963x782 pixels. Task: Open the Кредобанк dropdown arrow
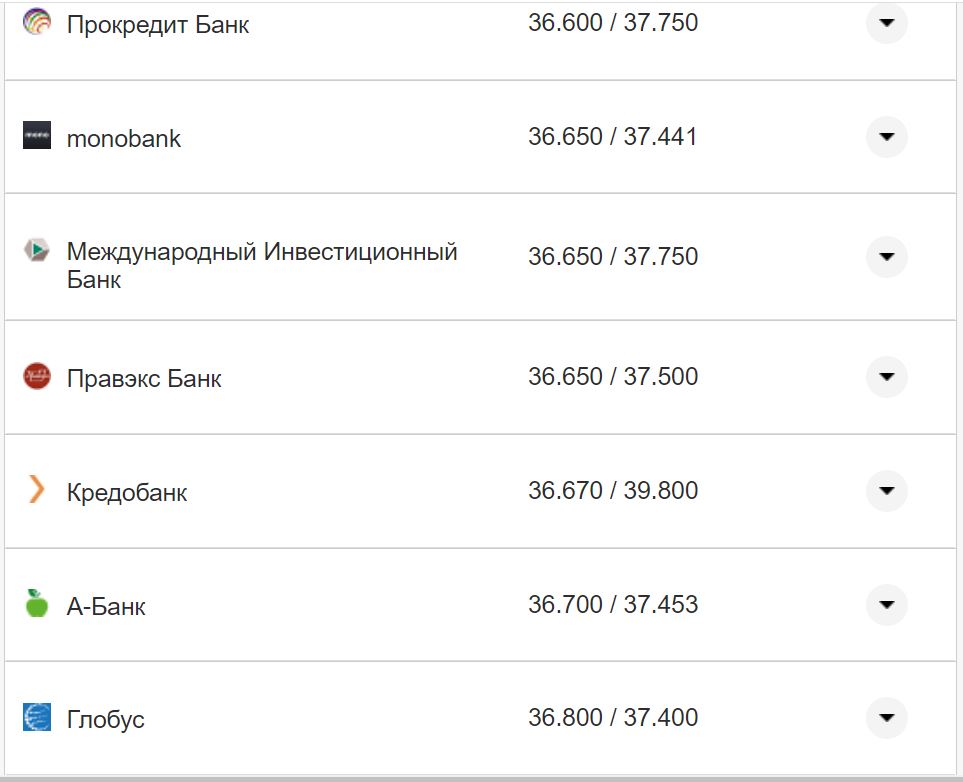(x=886, y=491)
